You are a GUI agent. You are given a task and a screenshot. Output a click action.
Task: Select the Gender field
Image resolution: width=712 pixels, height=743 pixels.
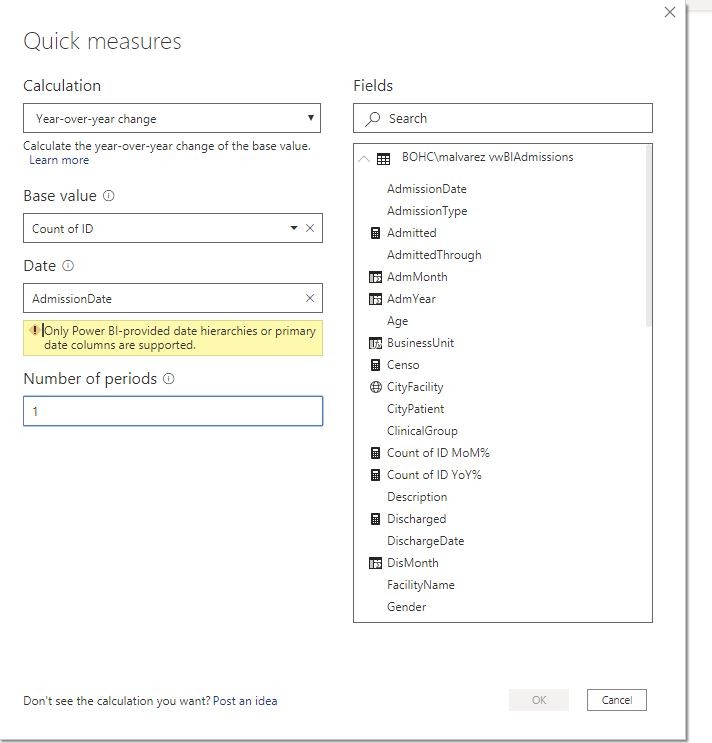click(x=406, y=607)
